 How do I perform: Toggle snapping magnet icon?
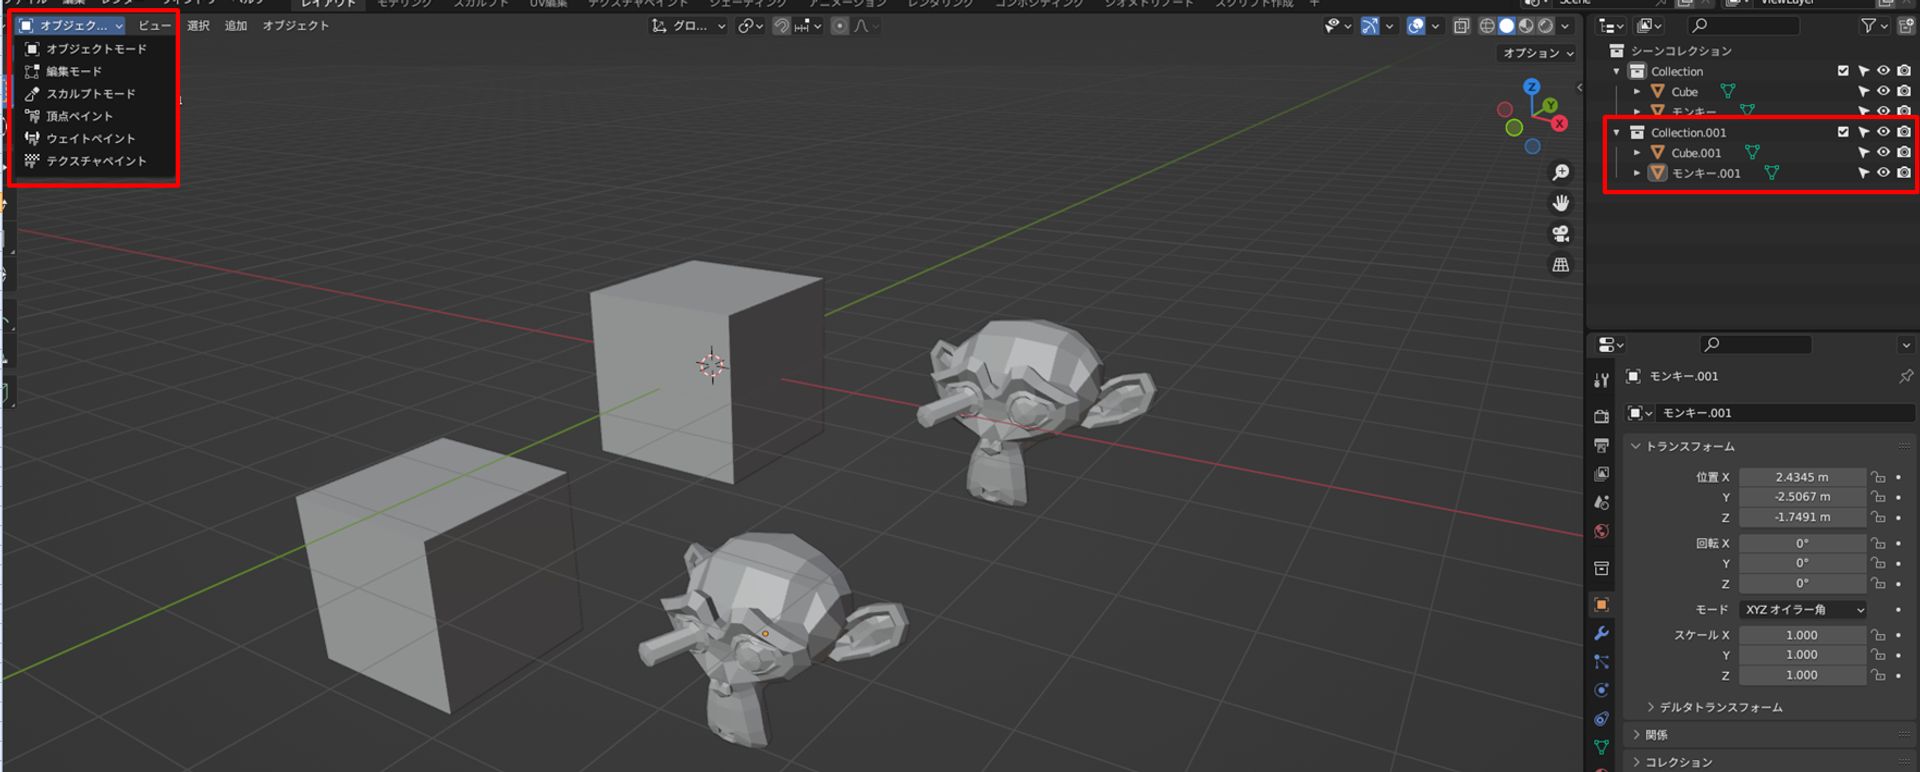pyautogui.click(x=782, y=26)
